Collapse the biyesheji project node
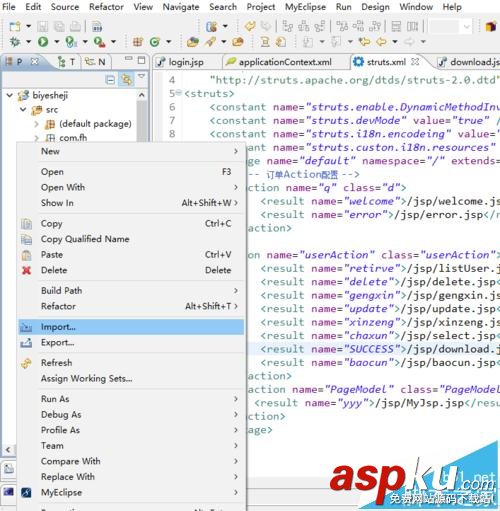 pos(10,96)
